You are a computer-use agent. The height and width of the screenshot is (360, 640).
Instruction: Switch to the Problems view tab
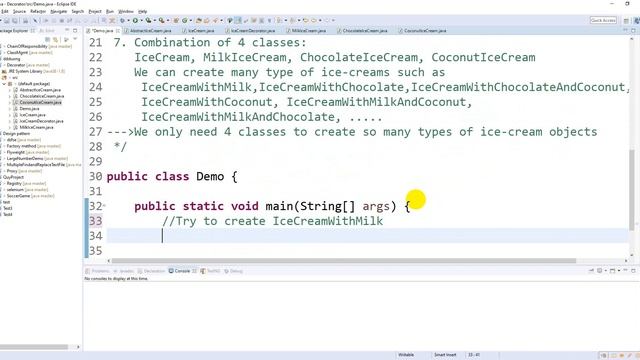click(x=97, y=271)
